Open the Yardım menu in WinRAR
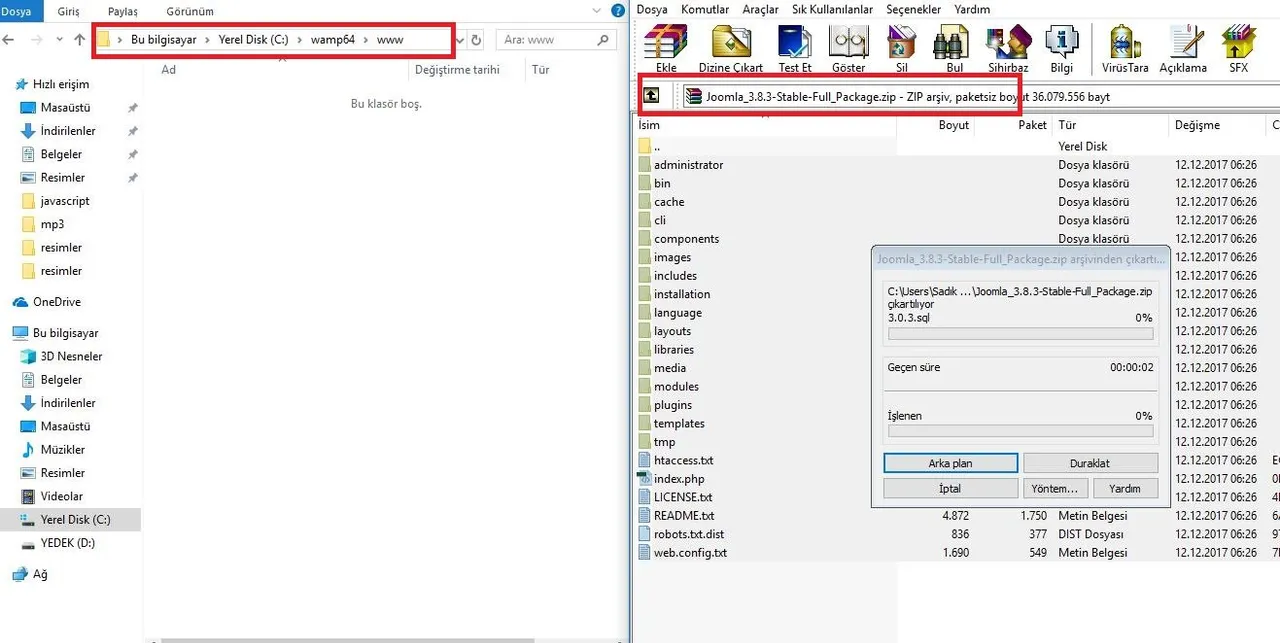1280x643 pixels. click(x=972, y=9)
